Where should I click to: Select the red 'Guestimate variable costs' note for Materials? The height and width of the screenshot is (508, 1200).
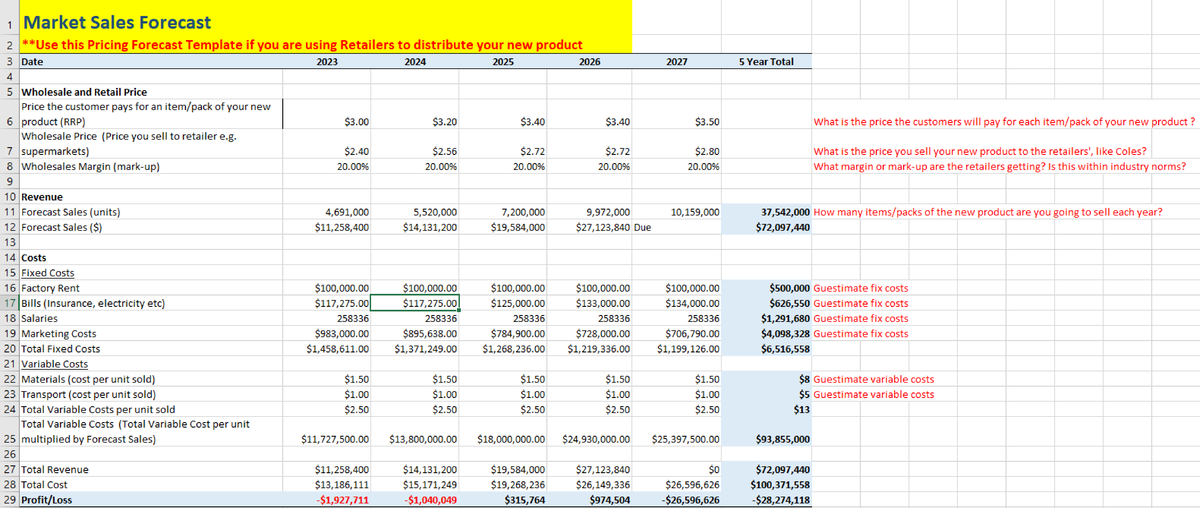(x=874, y=379)
